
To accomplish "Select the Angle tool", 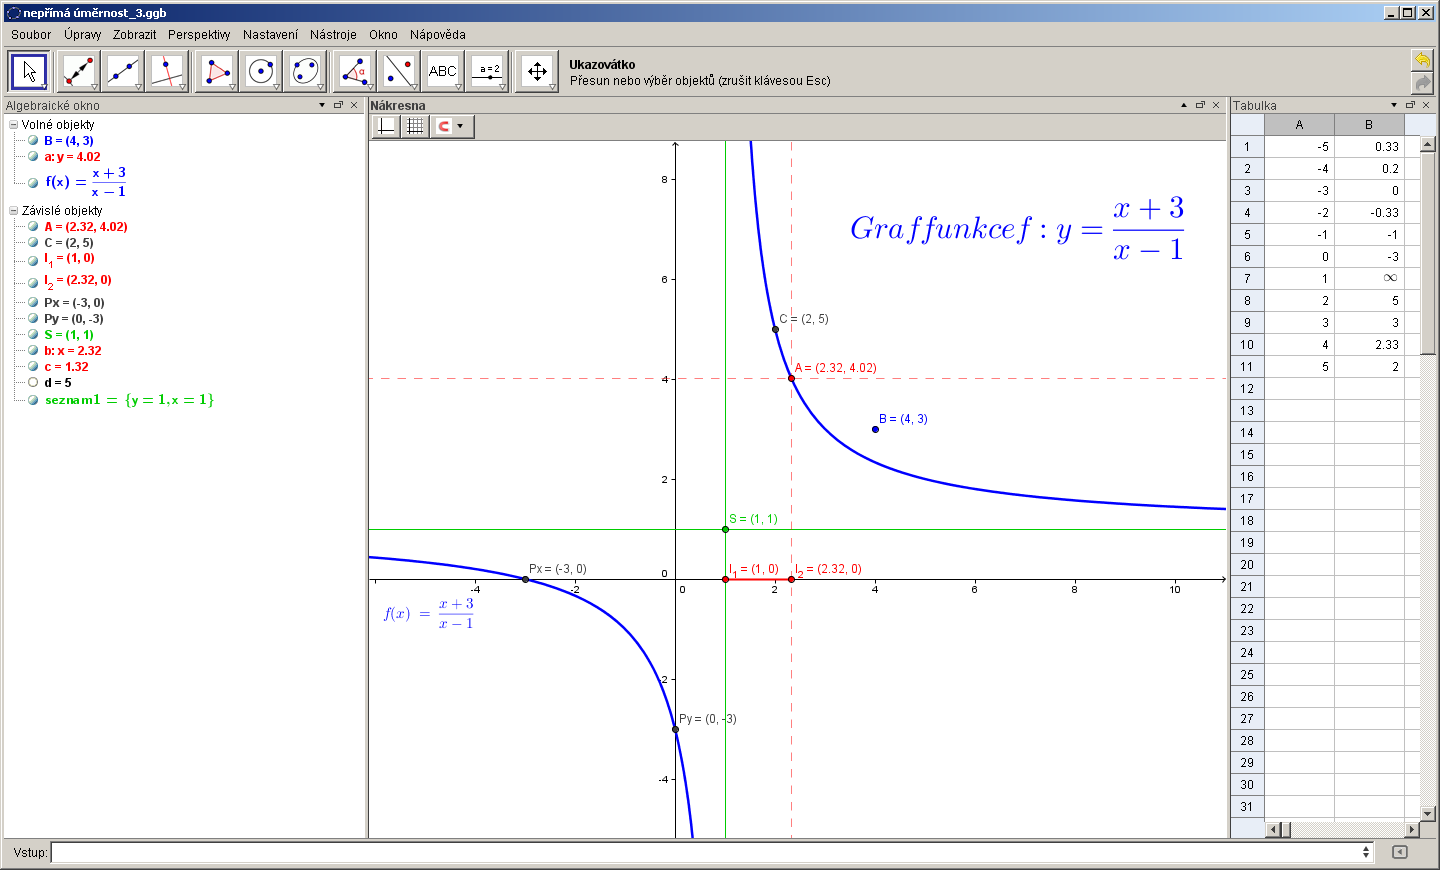I will coord(354,72).
